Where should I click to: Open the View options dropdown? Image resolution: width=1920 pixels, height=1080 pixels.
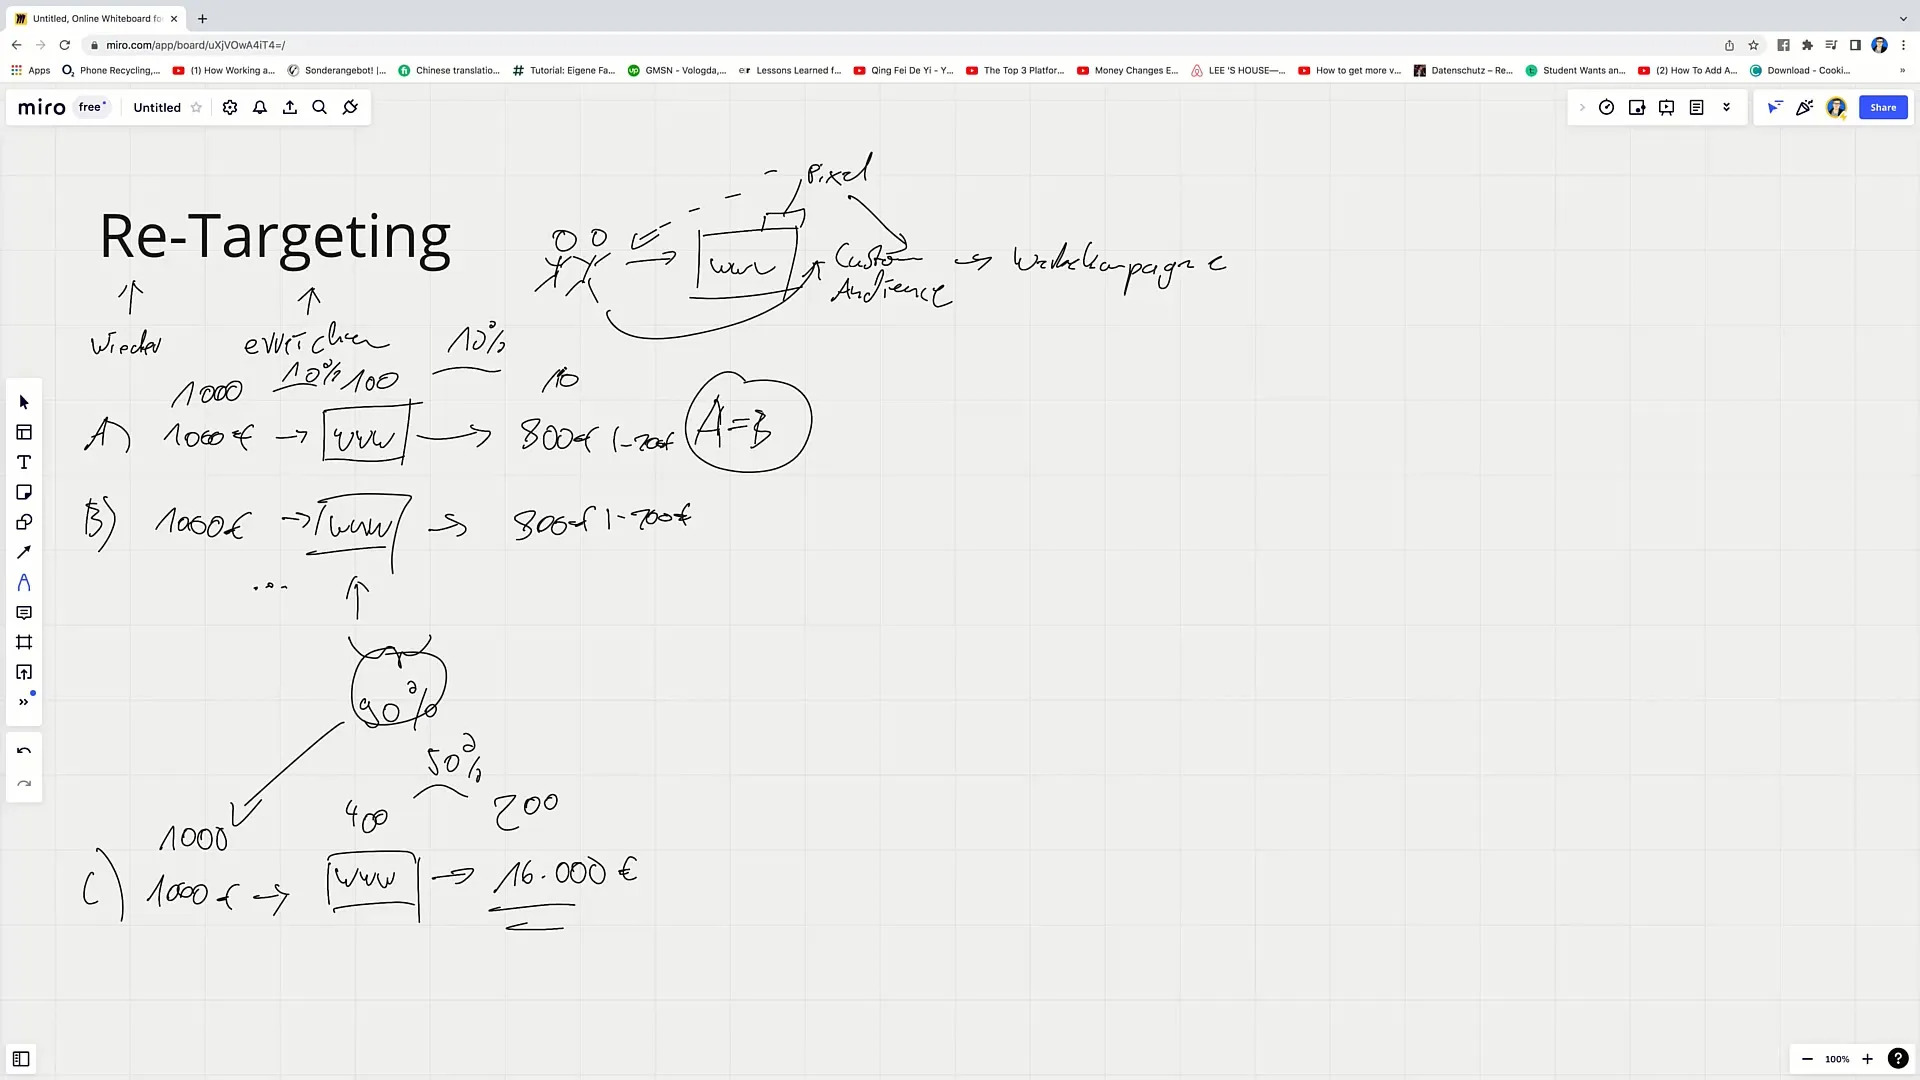coord(1730,107)
